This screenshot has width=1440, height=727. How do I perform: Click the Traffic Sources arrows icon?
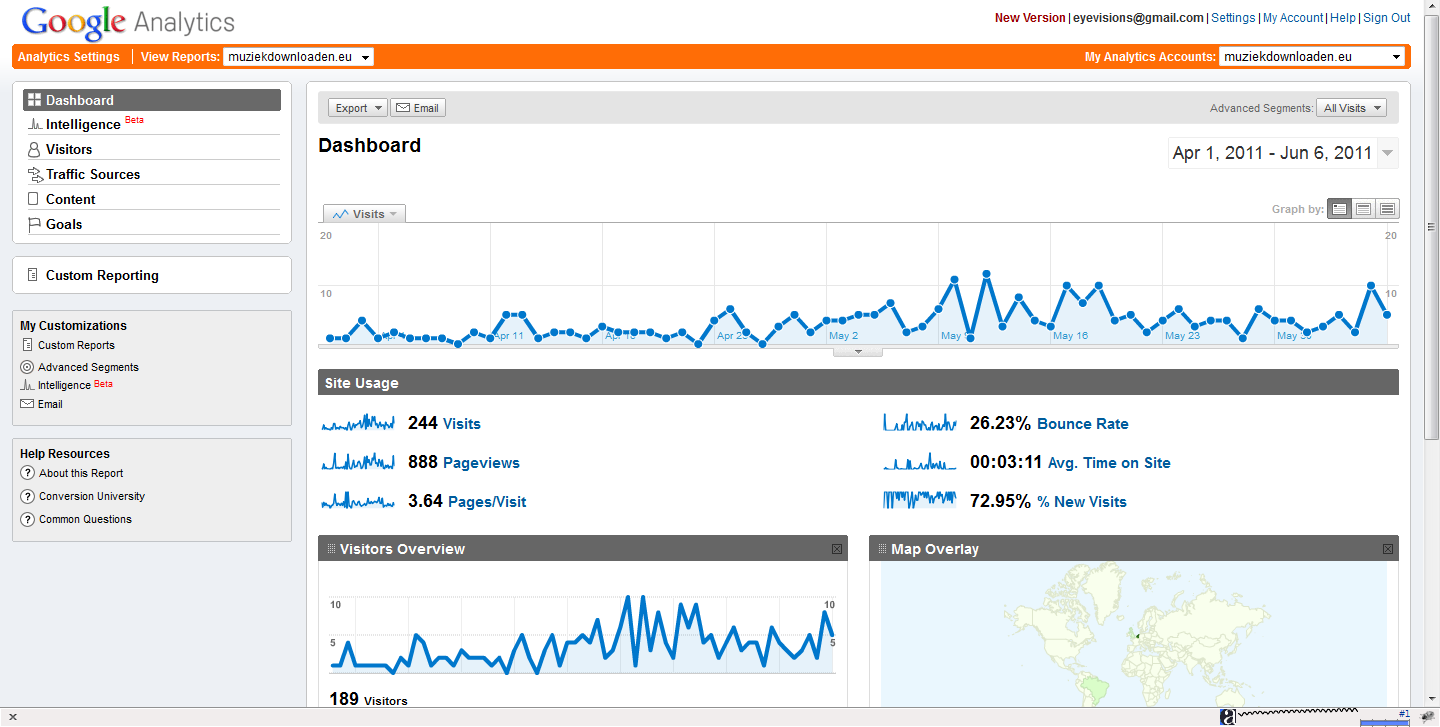tap(35, 174)
